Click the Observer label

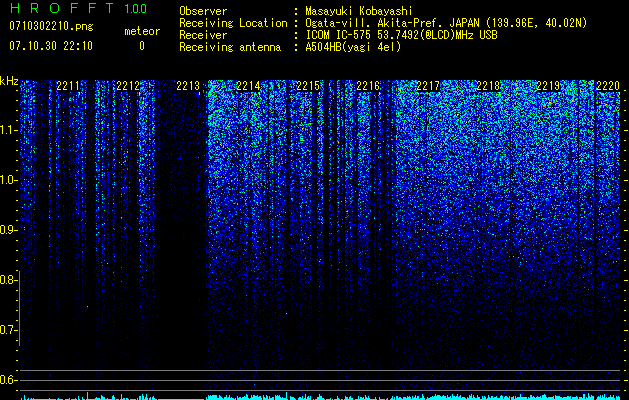click(x=203, y=11)
